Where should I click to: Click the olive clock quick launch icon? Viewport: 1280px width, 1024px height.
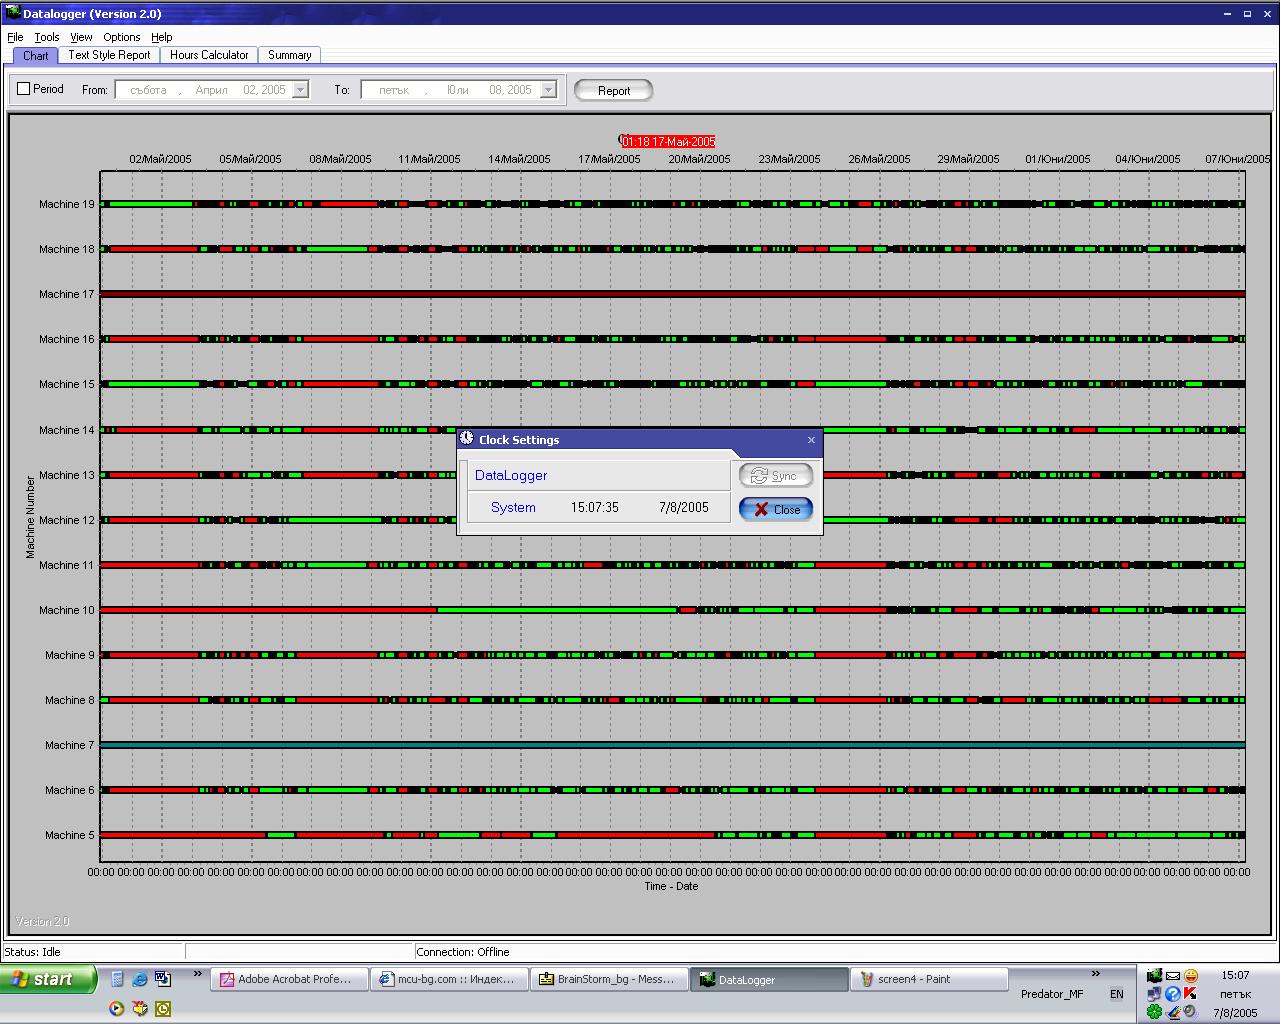[x=163, y=1008]
